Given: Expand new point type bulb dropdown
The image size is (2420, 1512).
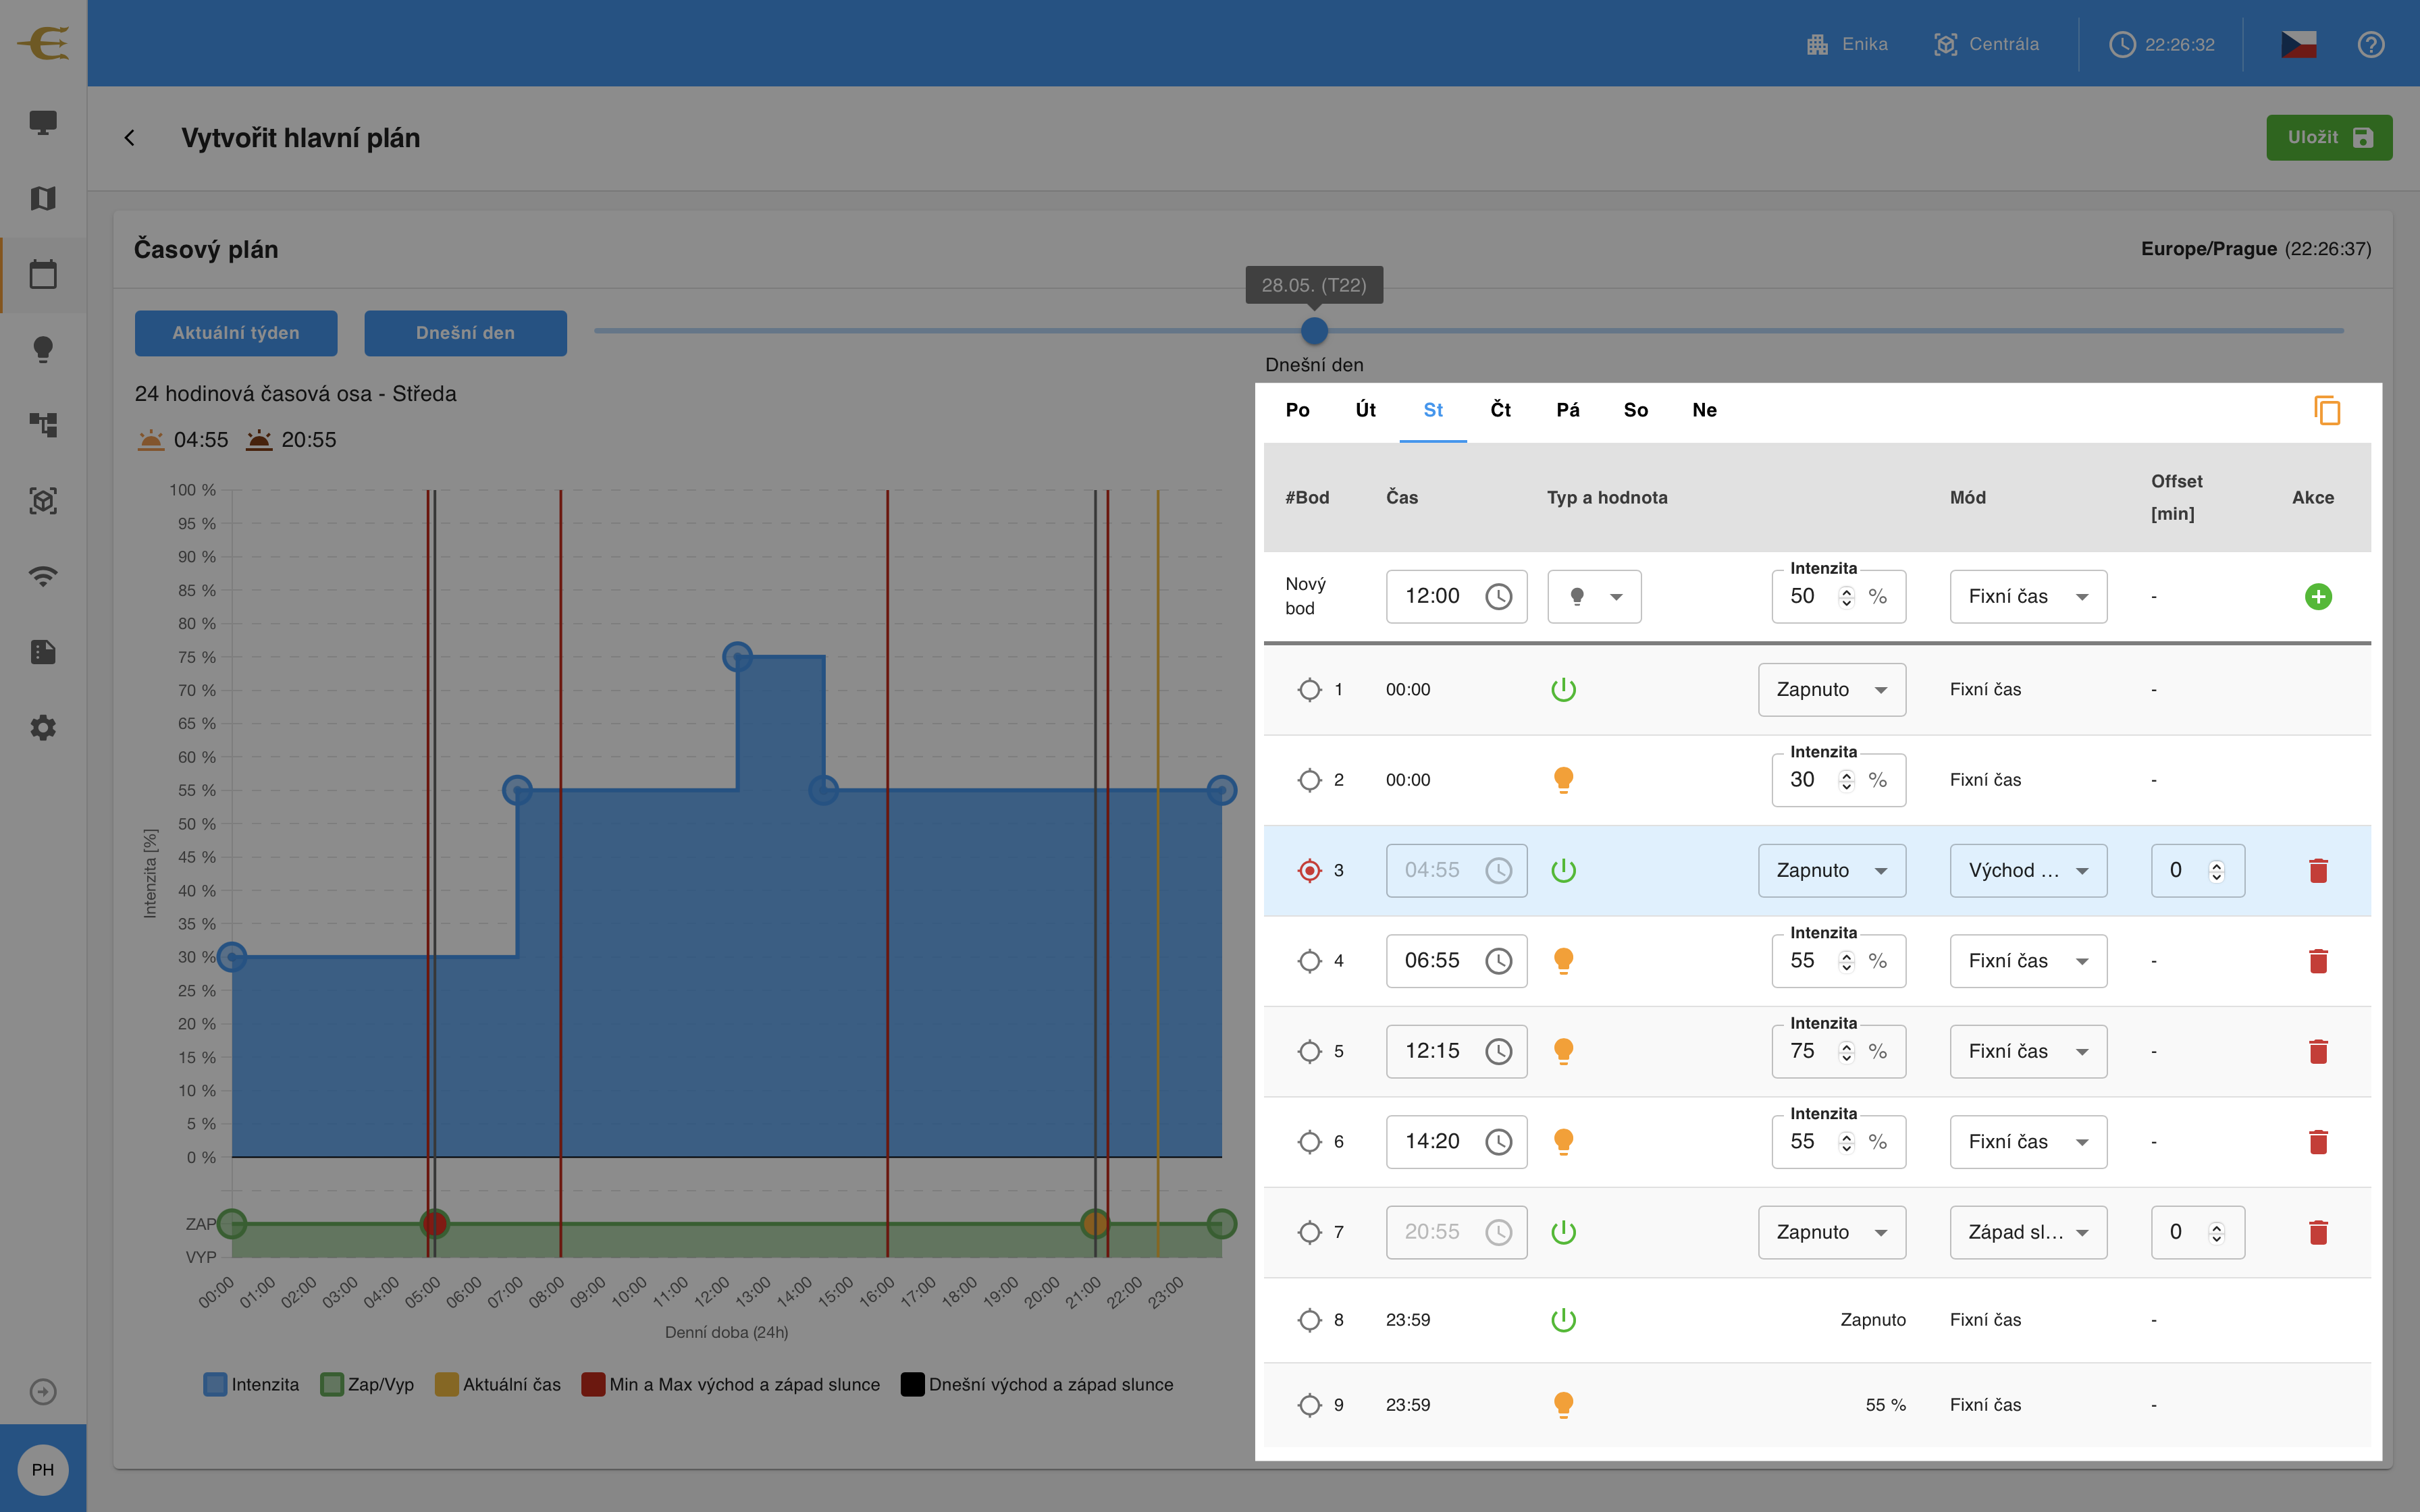Looking at the screenshot, I should 1594,597.
